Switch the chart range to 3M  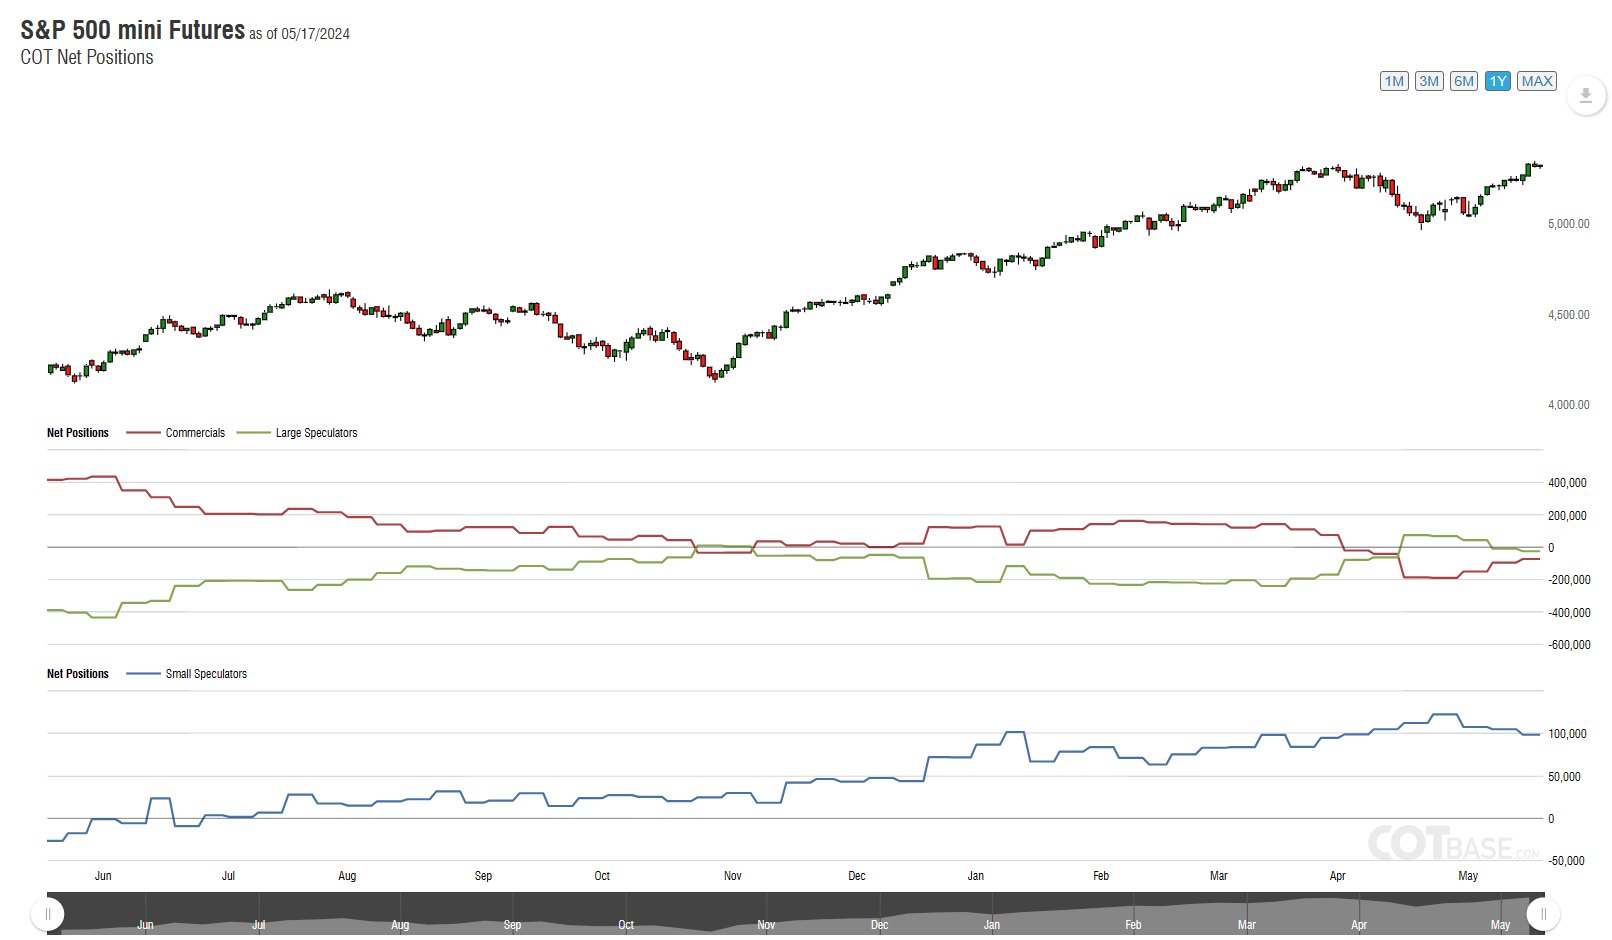[x=1429, y=81]
